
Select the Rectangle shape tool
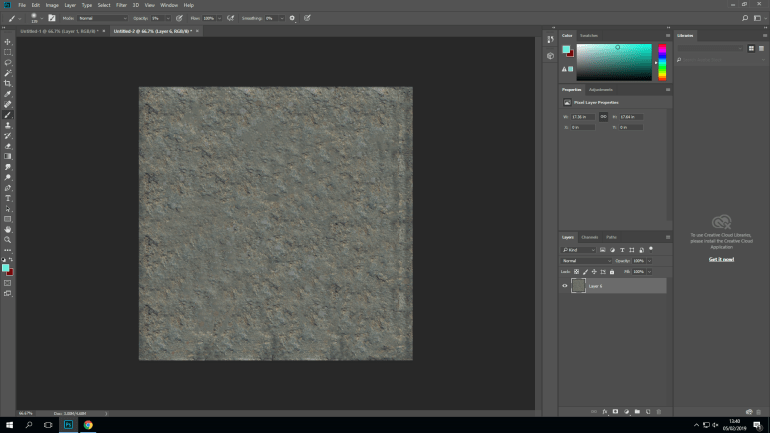coord(8,219)
